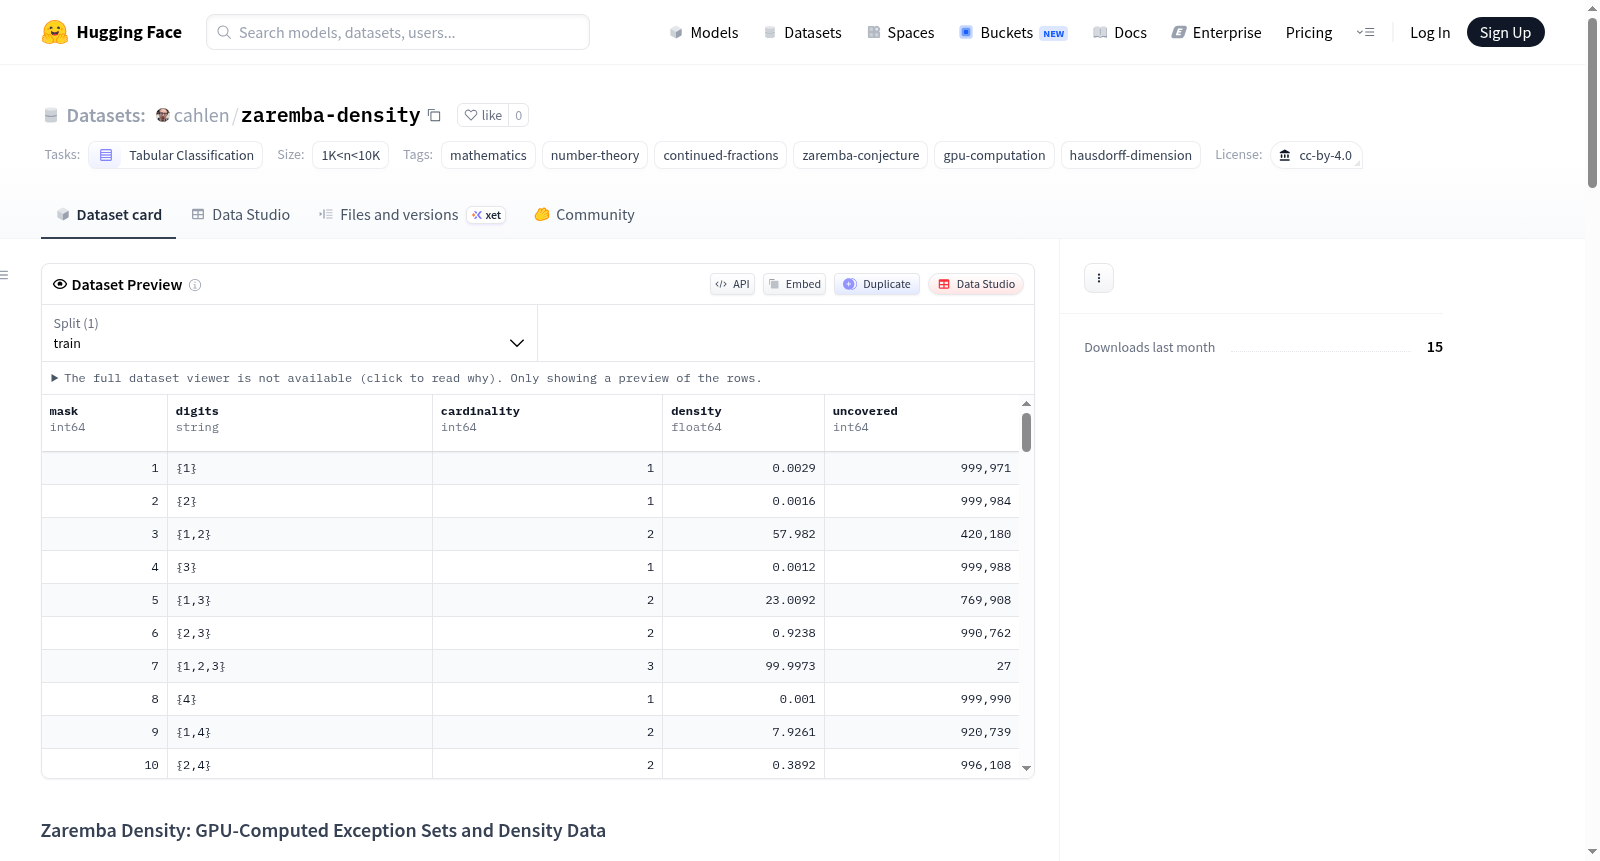Click the page vertical scrollbar thumb
This screenshot has width=1600, height=861.
pos(1592,102)
